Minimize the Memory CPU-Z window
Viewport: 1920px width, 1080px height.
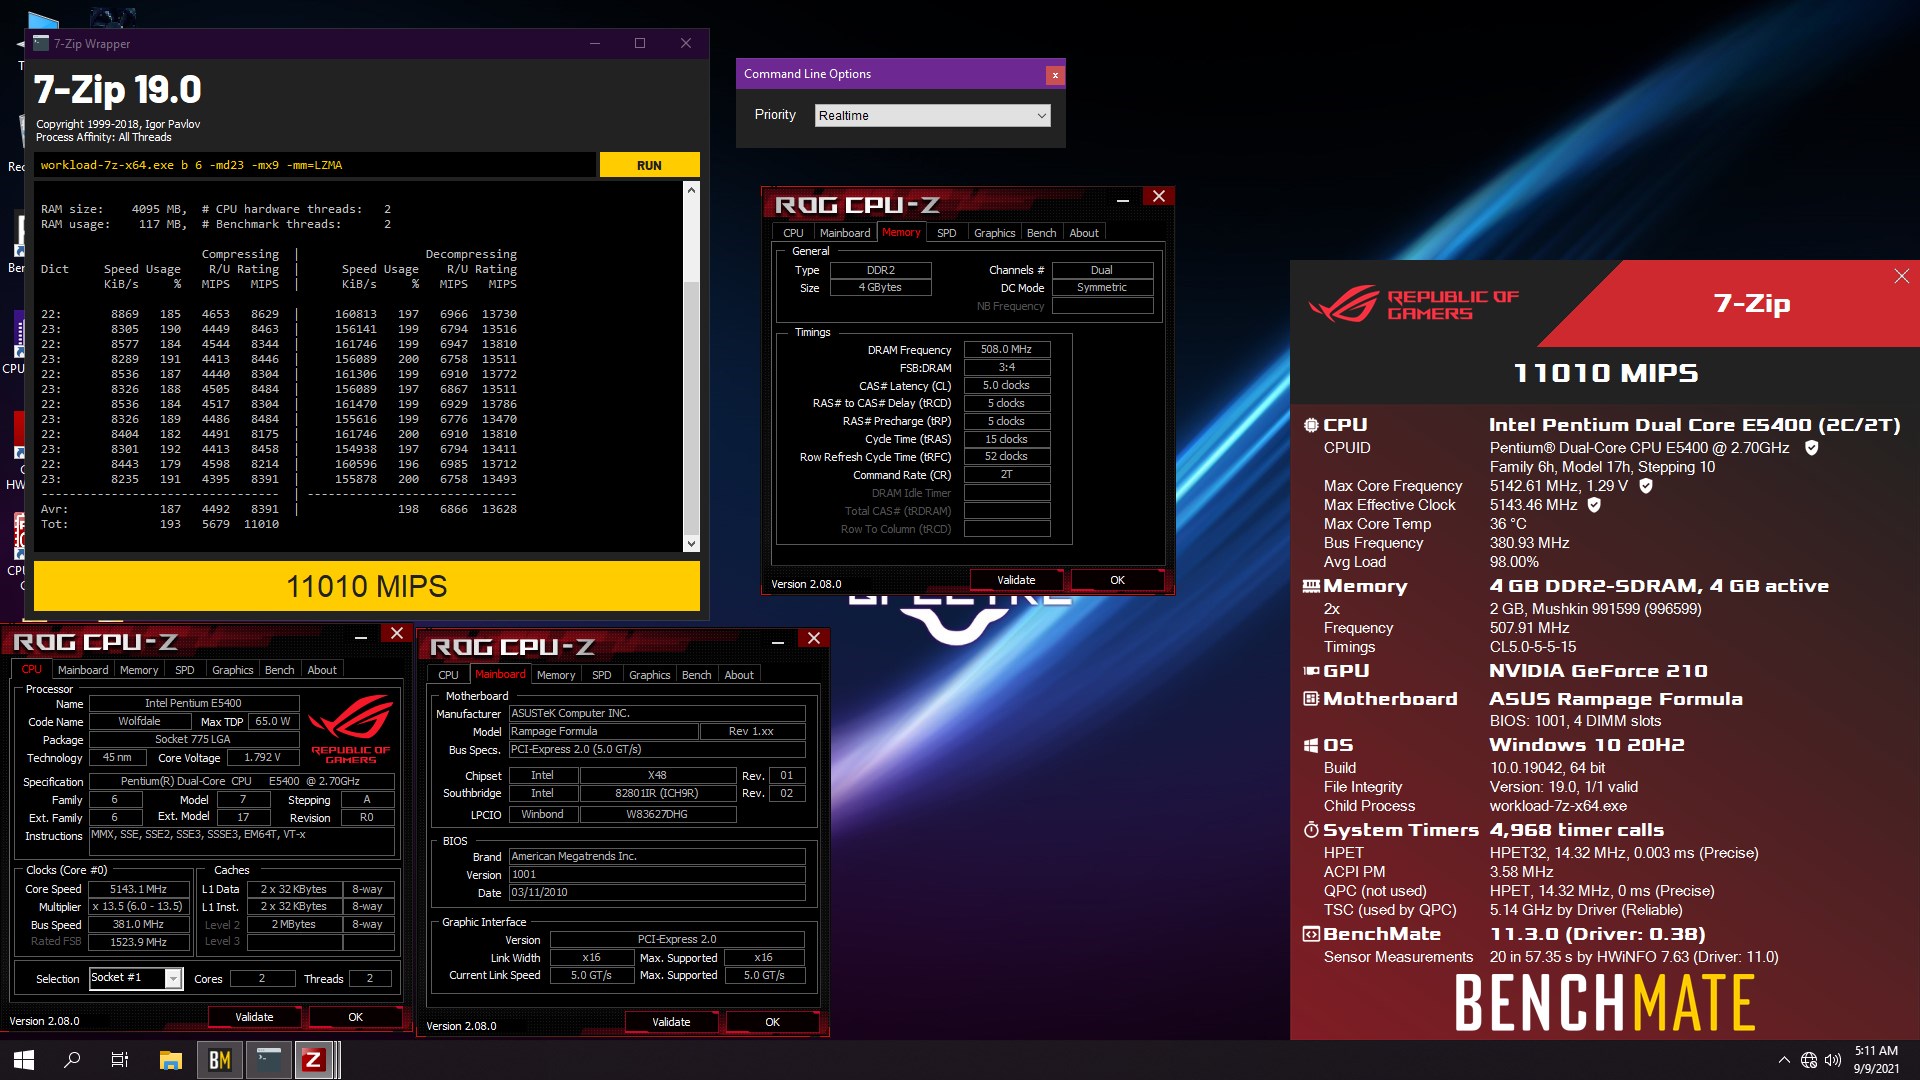(1123, 199)
